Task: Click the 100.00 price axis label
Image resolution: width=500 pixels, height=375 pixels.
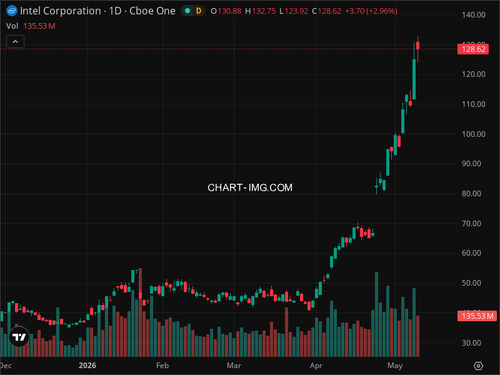Action: 473,134
